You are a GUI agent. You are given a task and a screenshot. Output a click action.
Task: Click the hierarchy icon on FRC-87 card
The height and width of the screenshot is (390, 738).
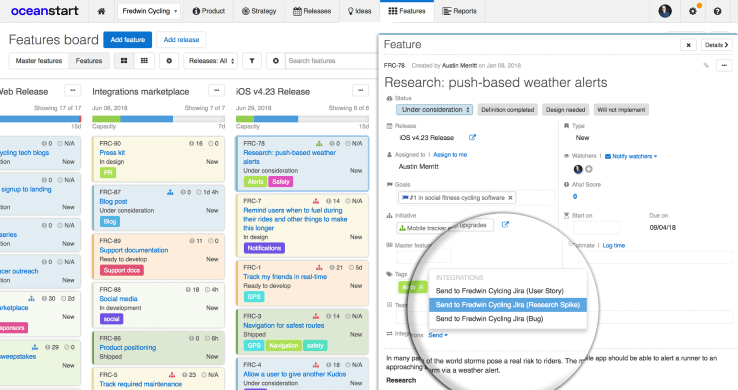coord(170,192)
